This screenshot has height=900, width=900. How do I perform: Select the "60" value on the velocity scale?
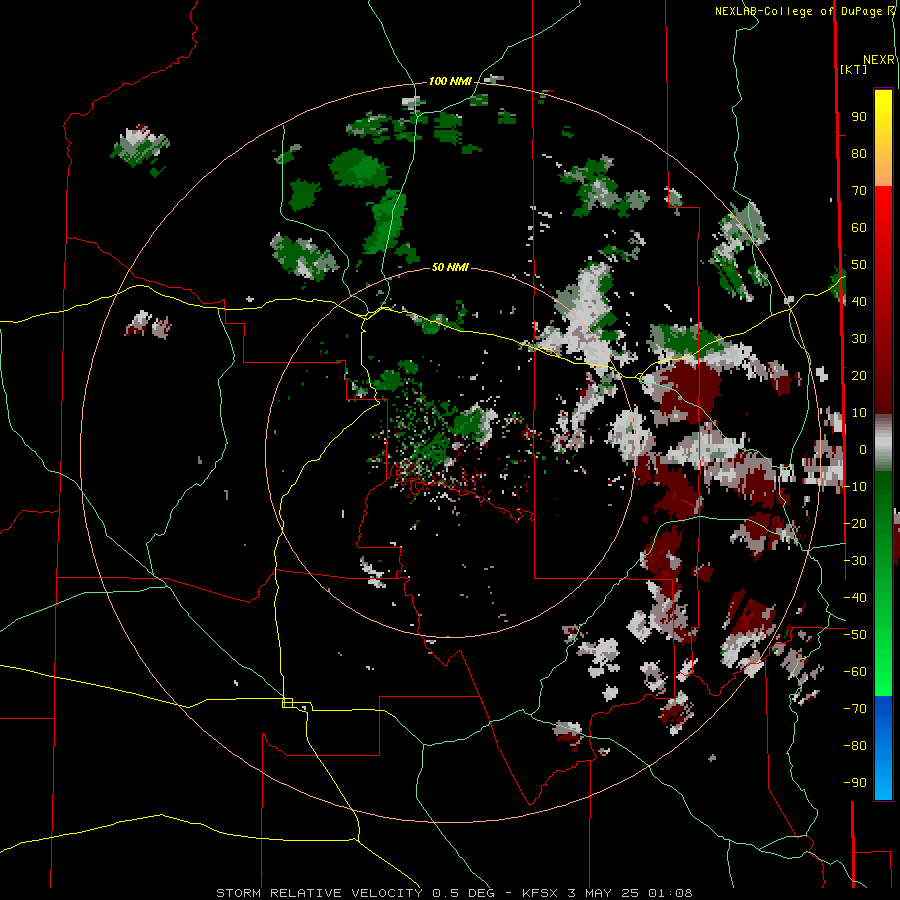pyautogui.click(x=859, y=228)
